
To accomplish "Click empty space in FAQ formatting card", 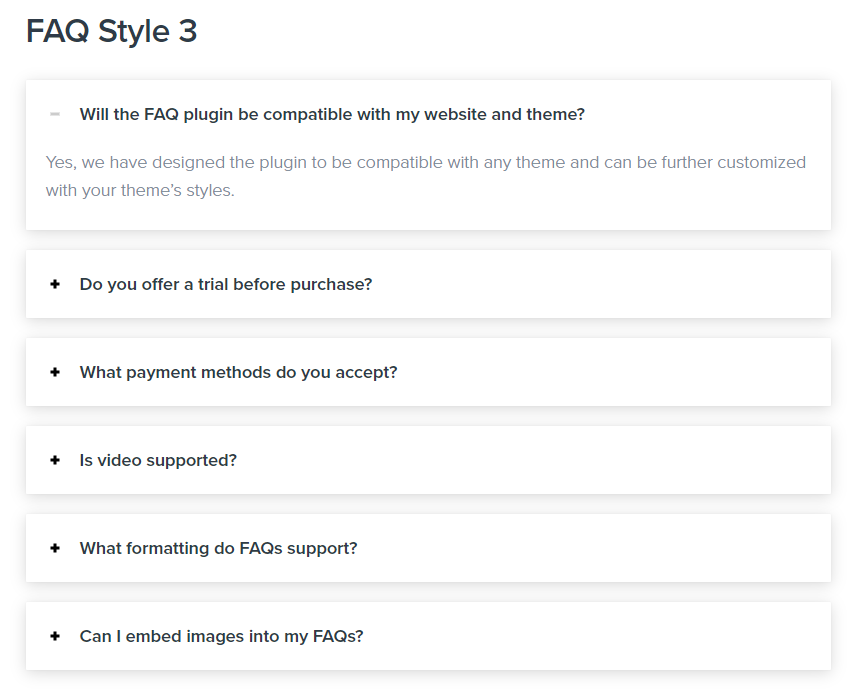I will pos(593,548).
